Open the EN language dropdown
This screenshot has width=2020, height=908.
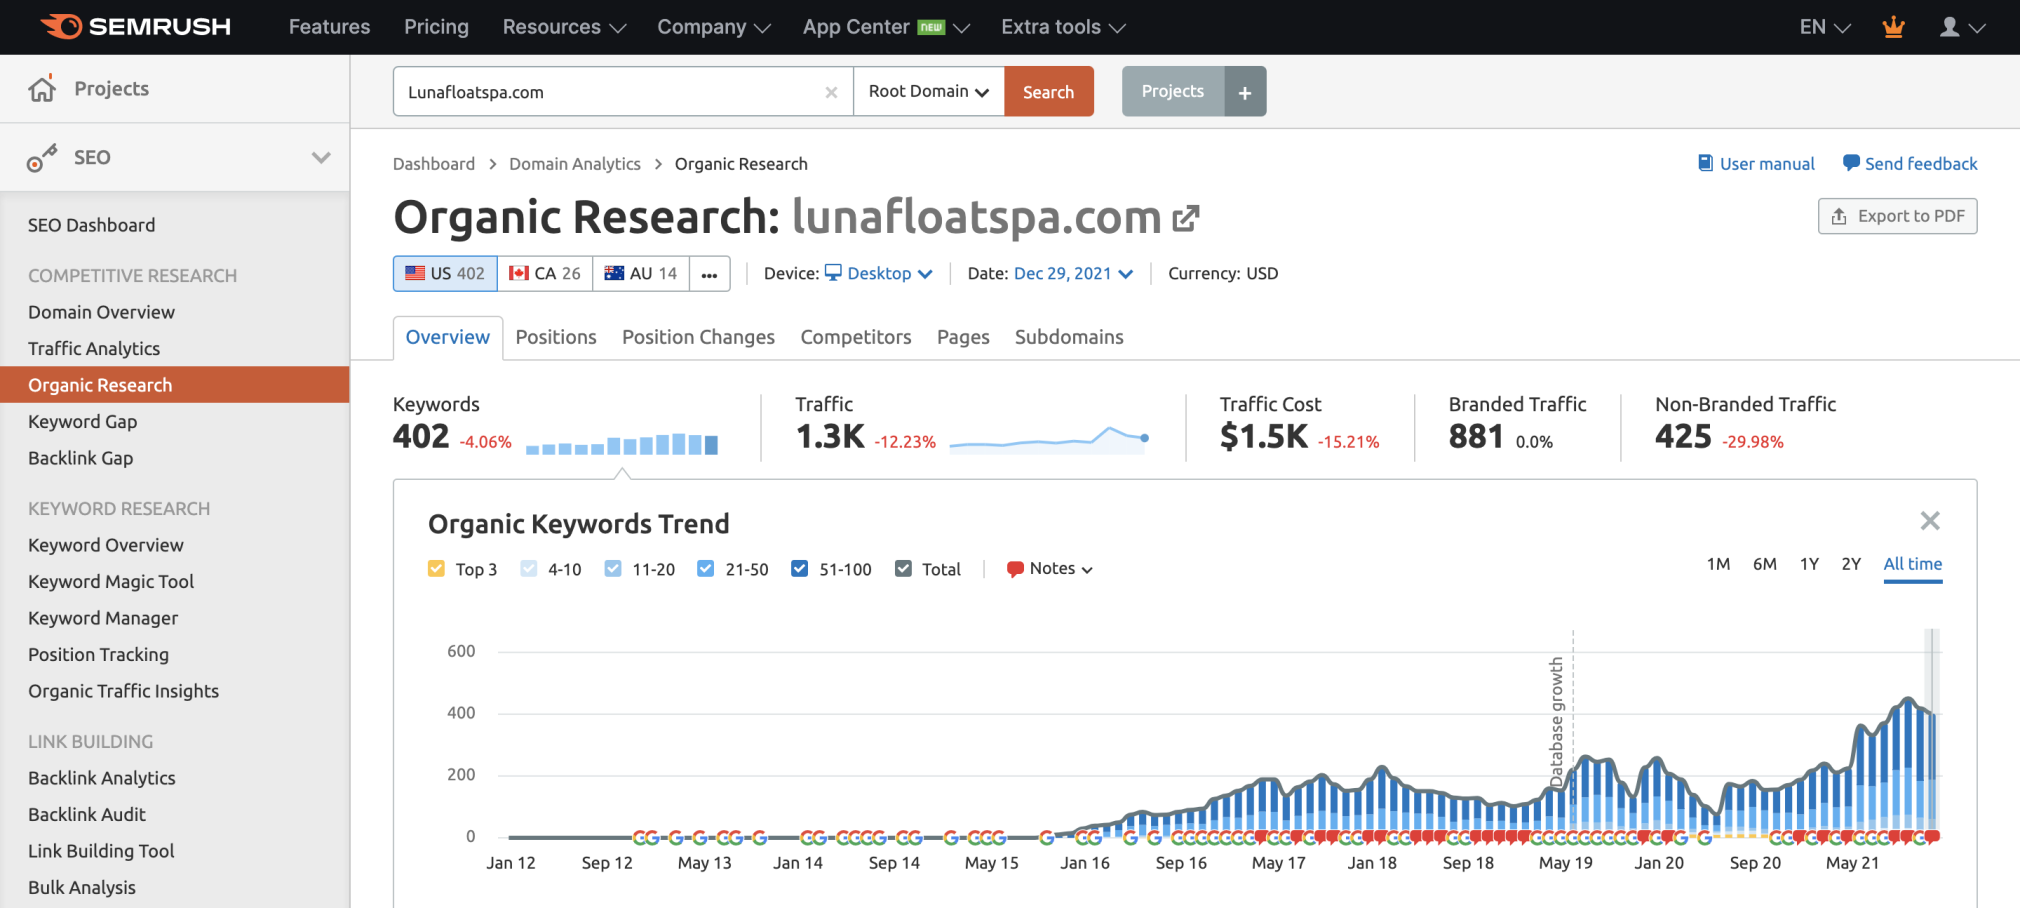(x=1825, y=27)
